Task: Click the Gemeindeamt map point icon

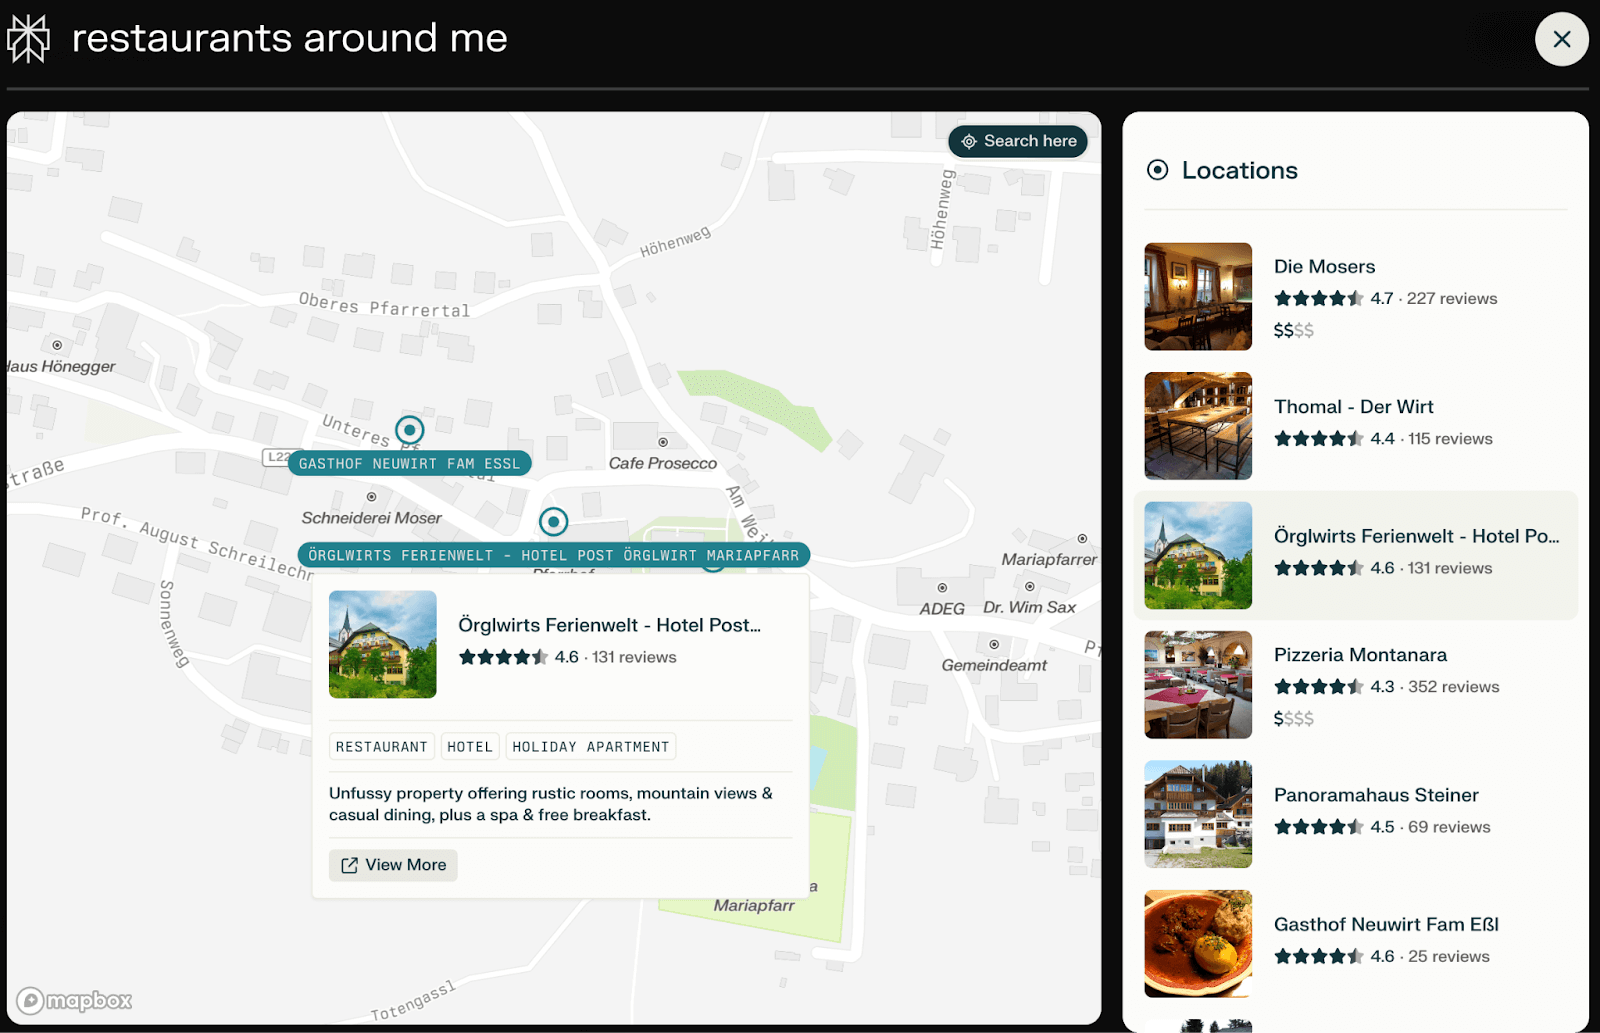Action: pos(993,645)
